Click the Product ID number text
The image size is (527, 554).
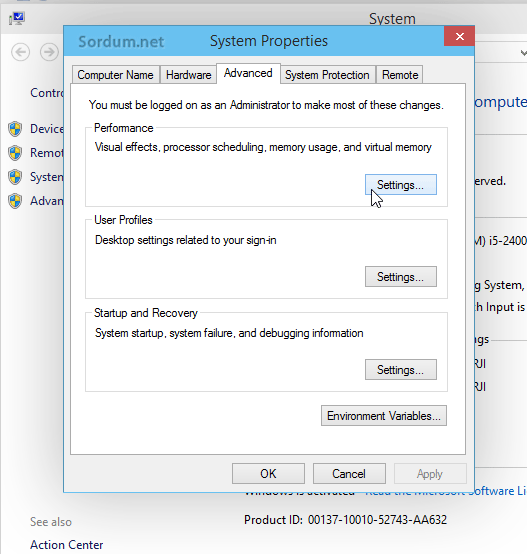pyautogui.click(x=377, y=520)
